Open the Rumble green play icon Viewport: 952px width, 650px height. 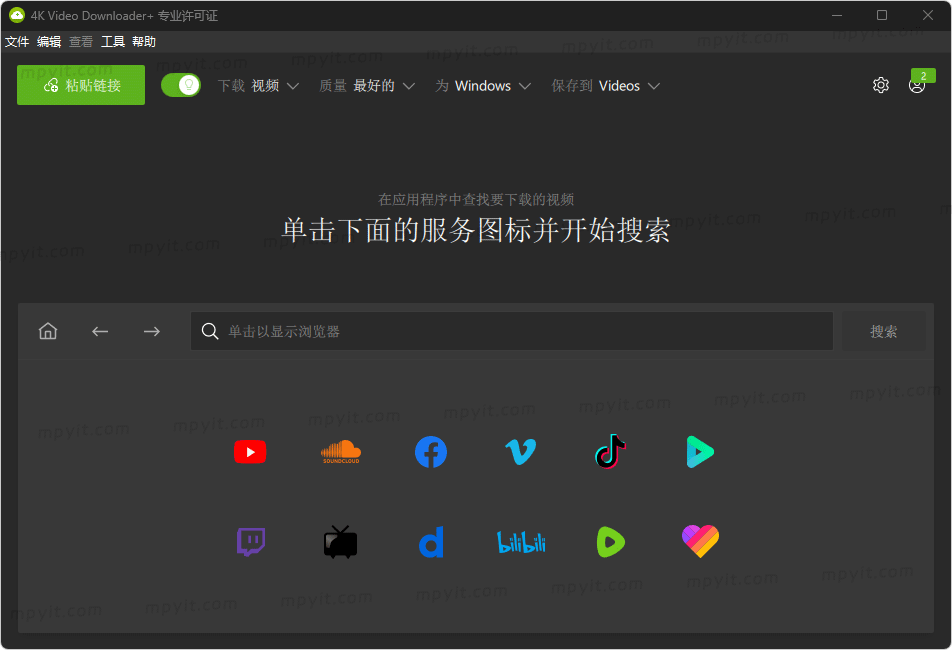coord(611,541)
